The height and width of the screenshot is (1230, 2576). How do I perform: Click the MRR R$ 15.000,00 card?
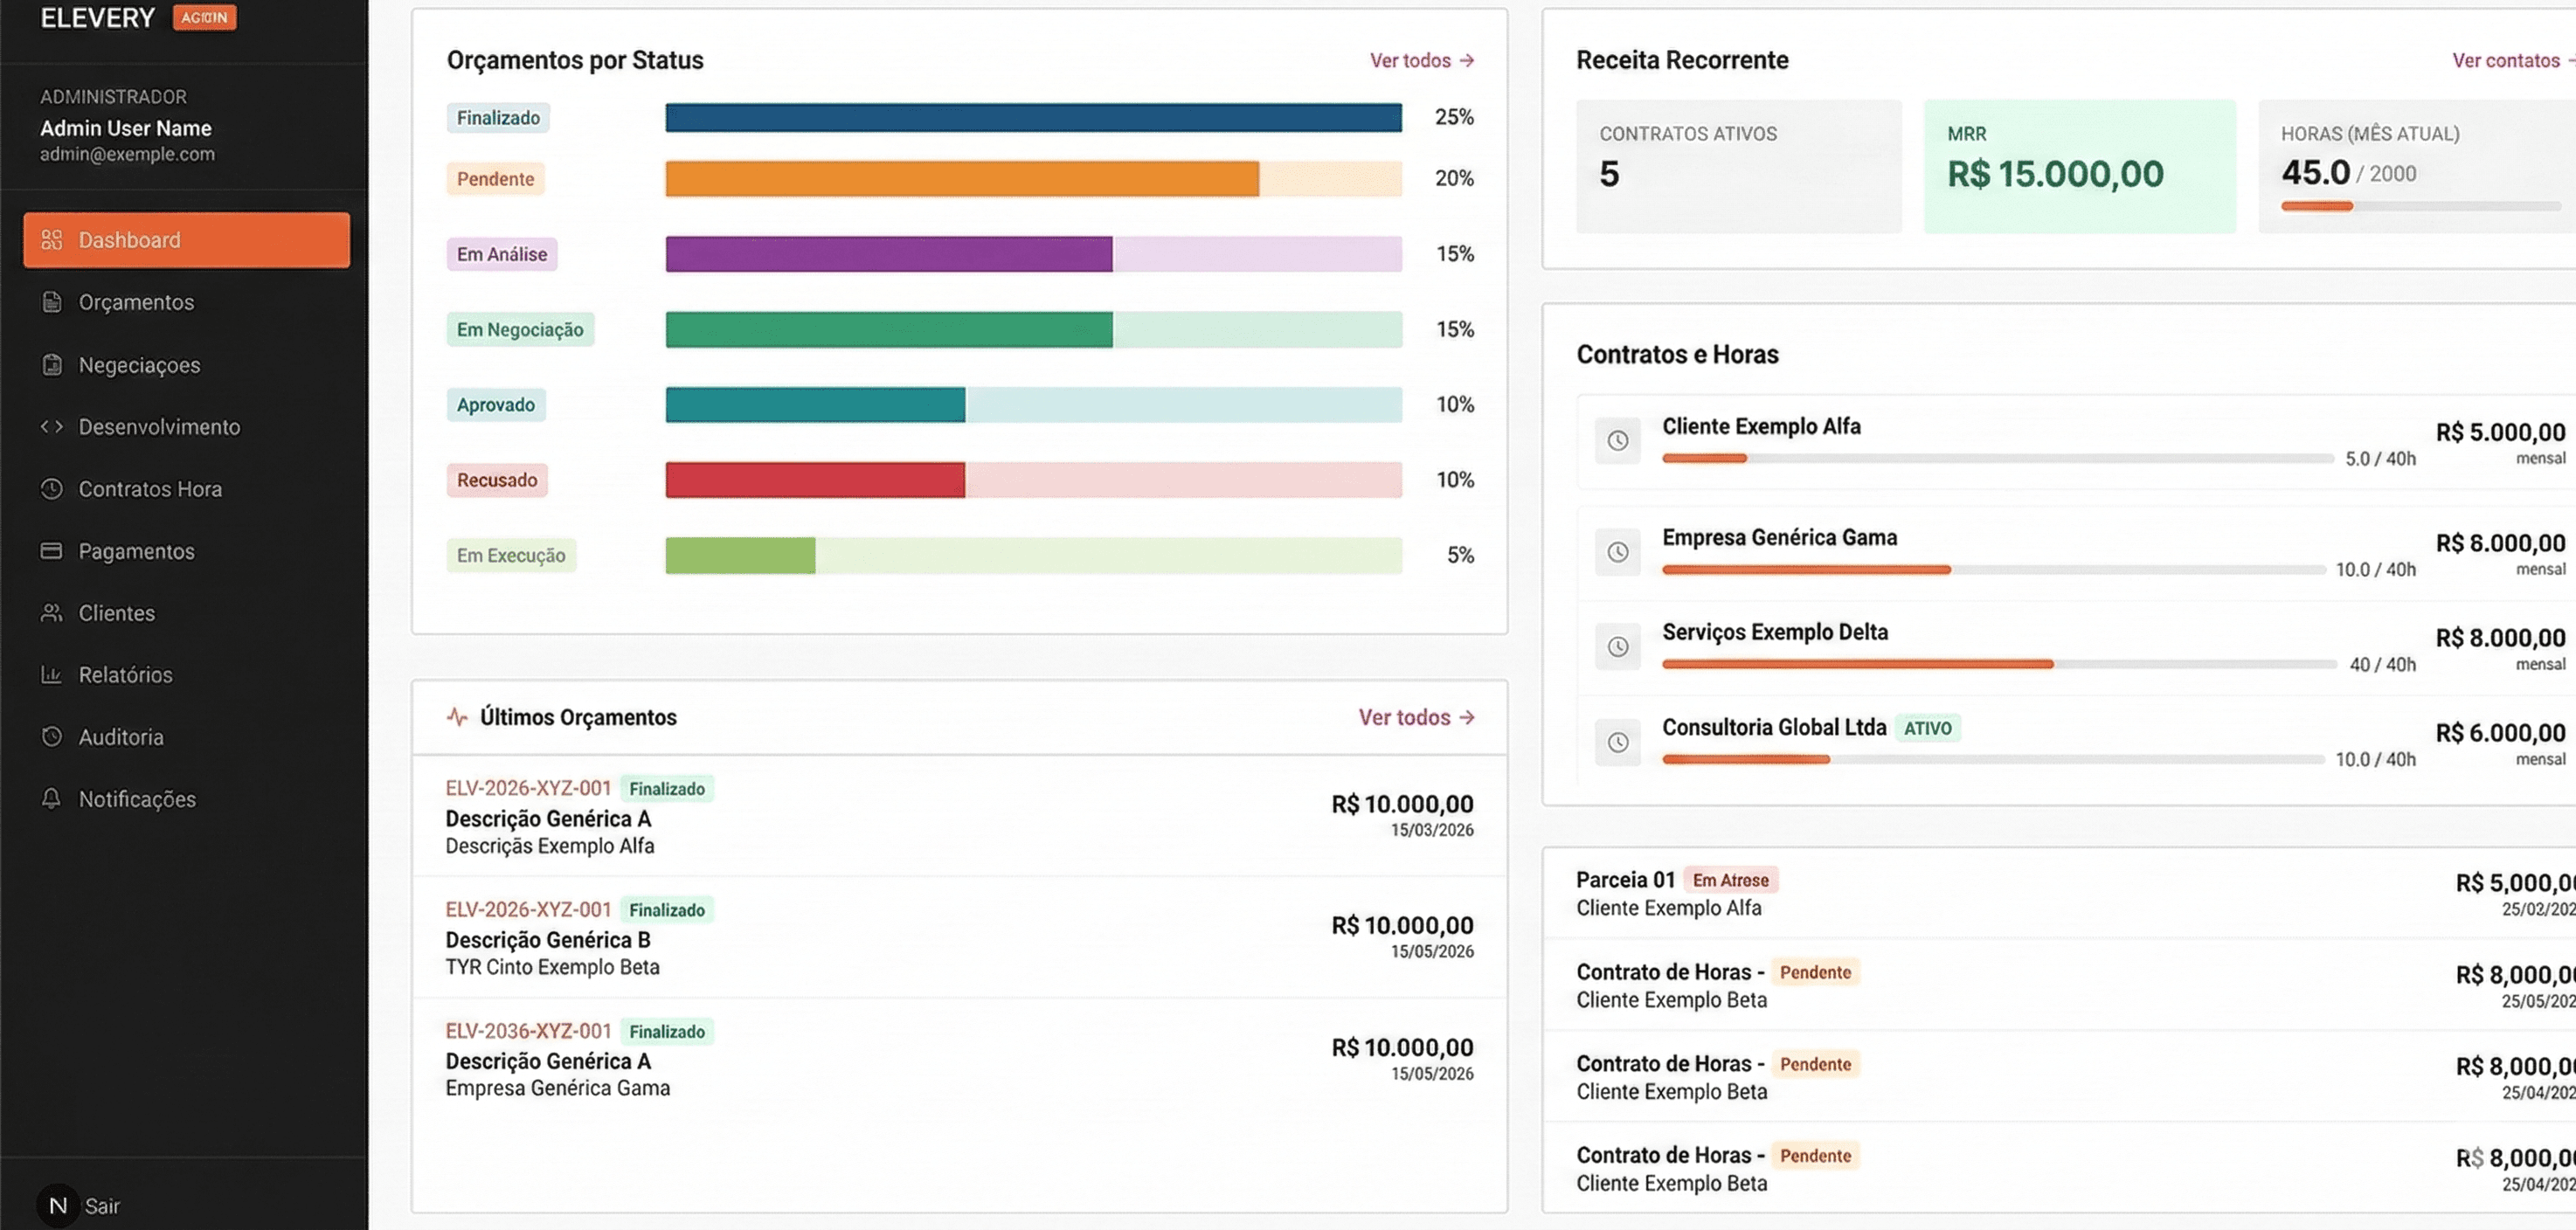point(2080,166)
